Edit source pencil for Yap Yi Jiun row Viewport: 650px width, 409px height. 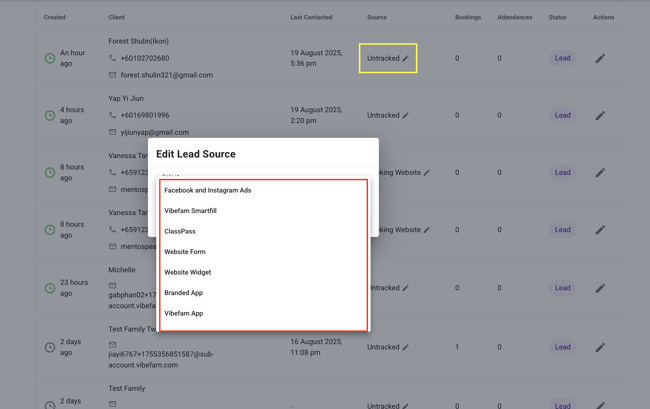click(x=405, y=116)
